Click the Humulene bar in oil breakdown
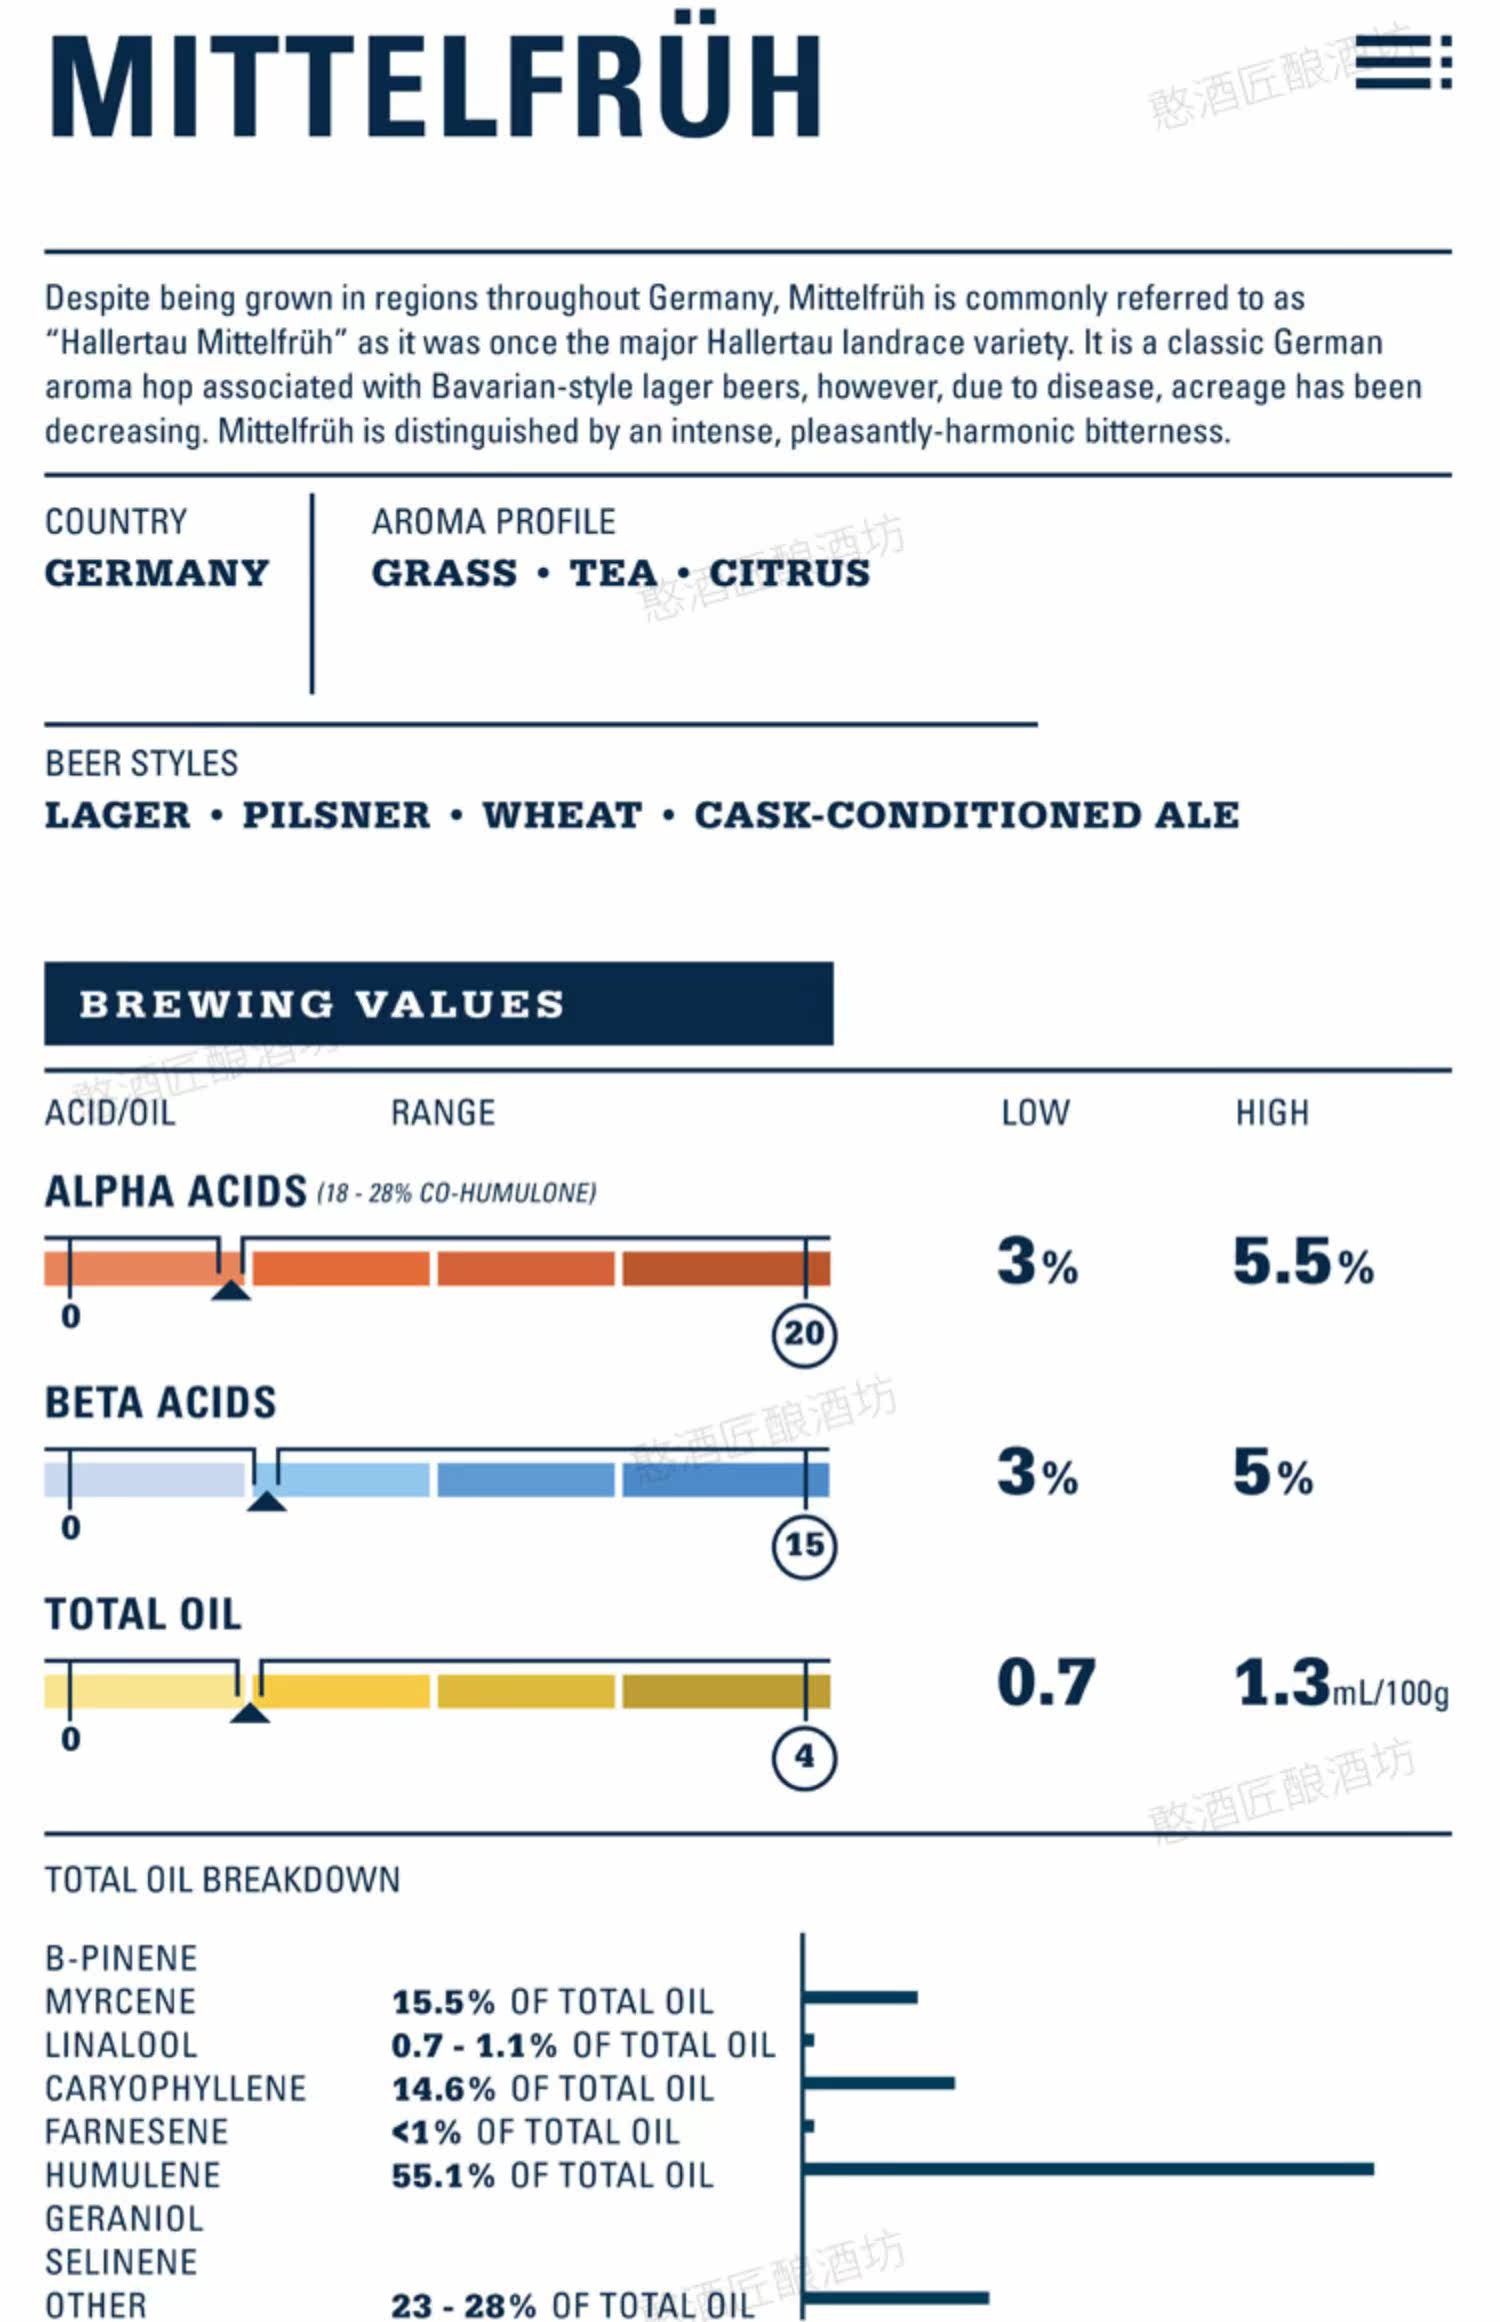This screenshot has width=1500, height=2322. pos(1088,2169)
